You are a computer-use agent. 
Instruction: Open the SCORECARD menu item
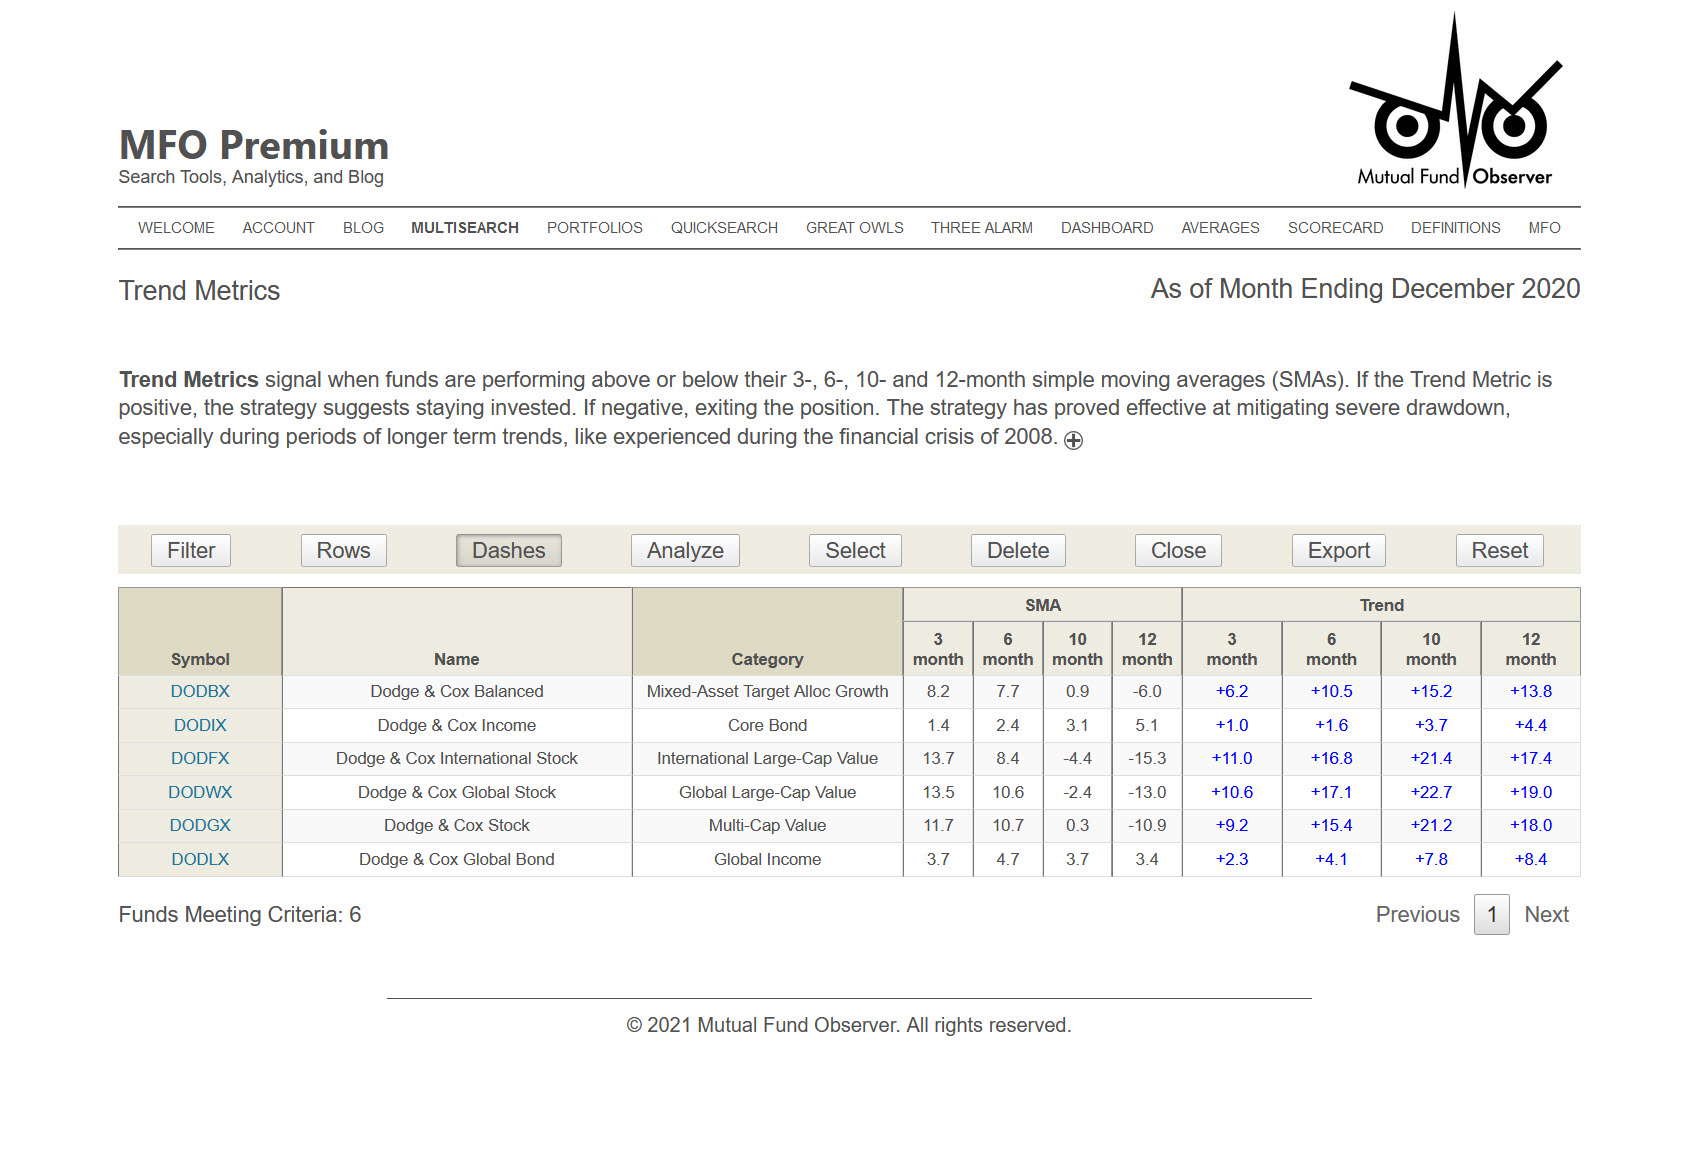coord(1335,228)
